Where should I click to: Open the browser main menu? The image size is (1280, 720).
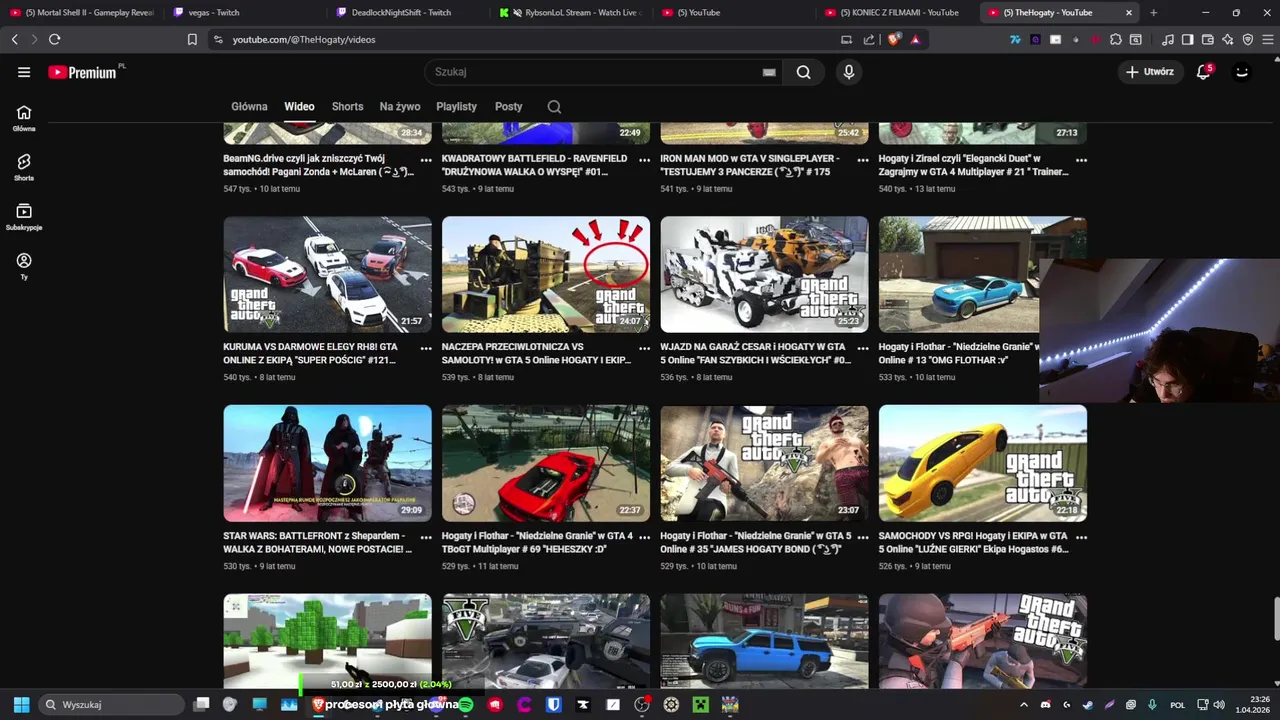coord(1267,39)
